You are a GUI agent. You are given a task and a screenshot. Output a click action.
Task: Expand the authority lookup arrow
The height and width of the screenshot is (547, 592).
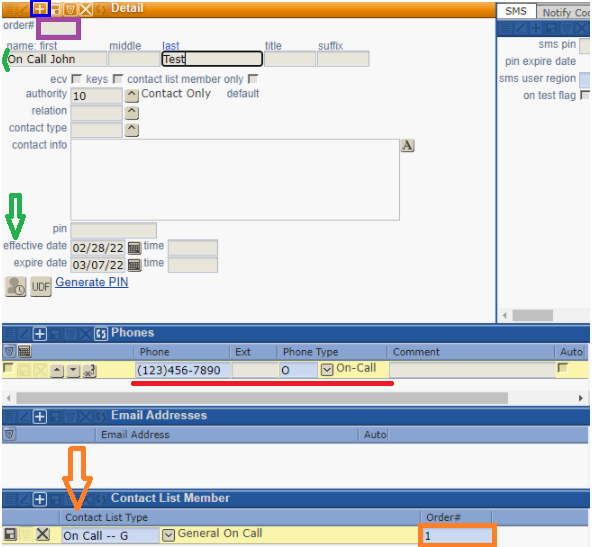(x=131, y=96)
